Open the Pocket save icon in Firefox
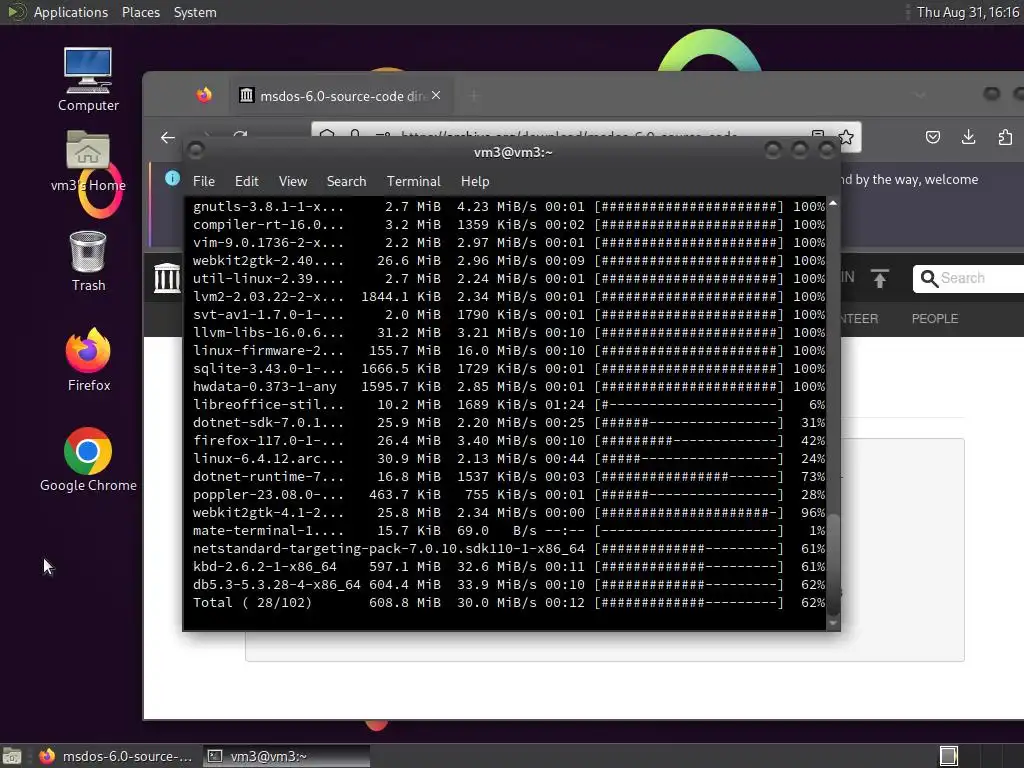The image size is (1024, 768). click(x=933, y=137)
